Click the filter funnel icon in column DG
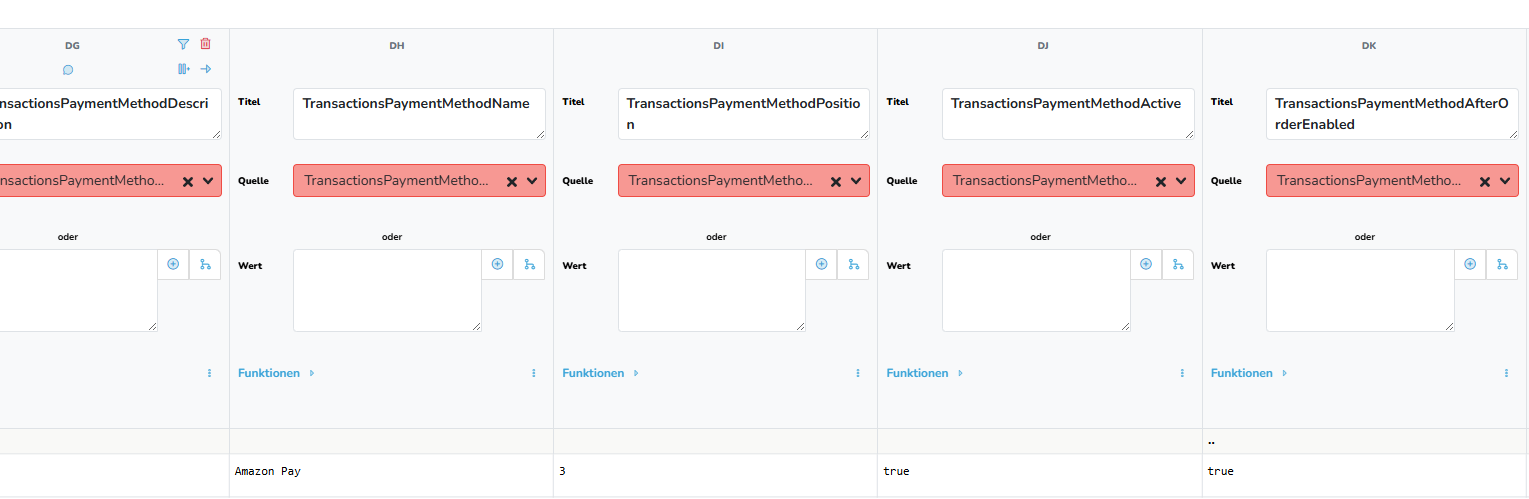Screen dimensions: 1529x499 pyautogui.click(x=183, y=44)
